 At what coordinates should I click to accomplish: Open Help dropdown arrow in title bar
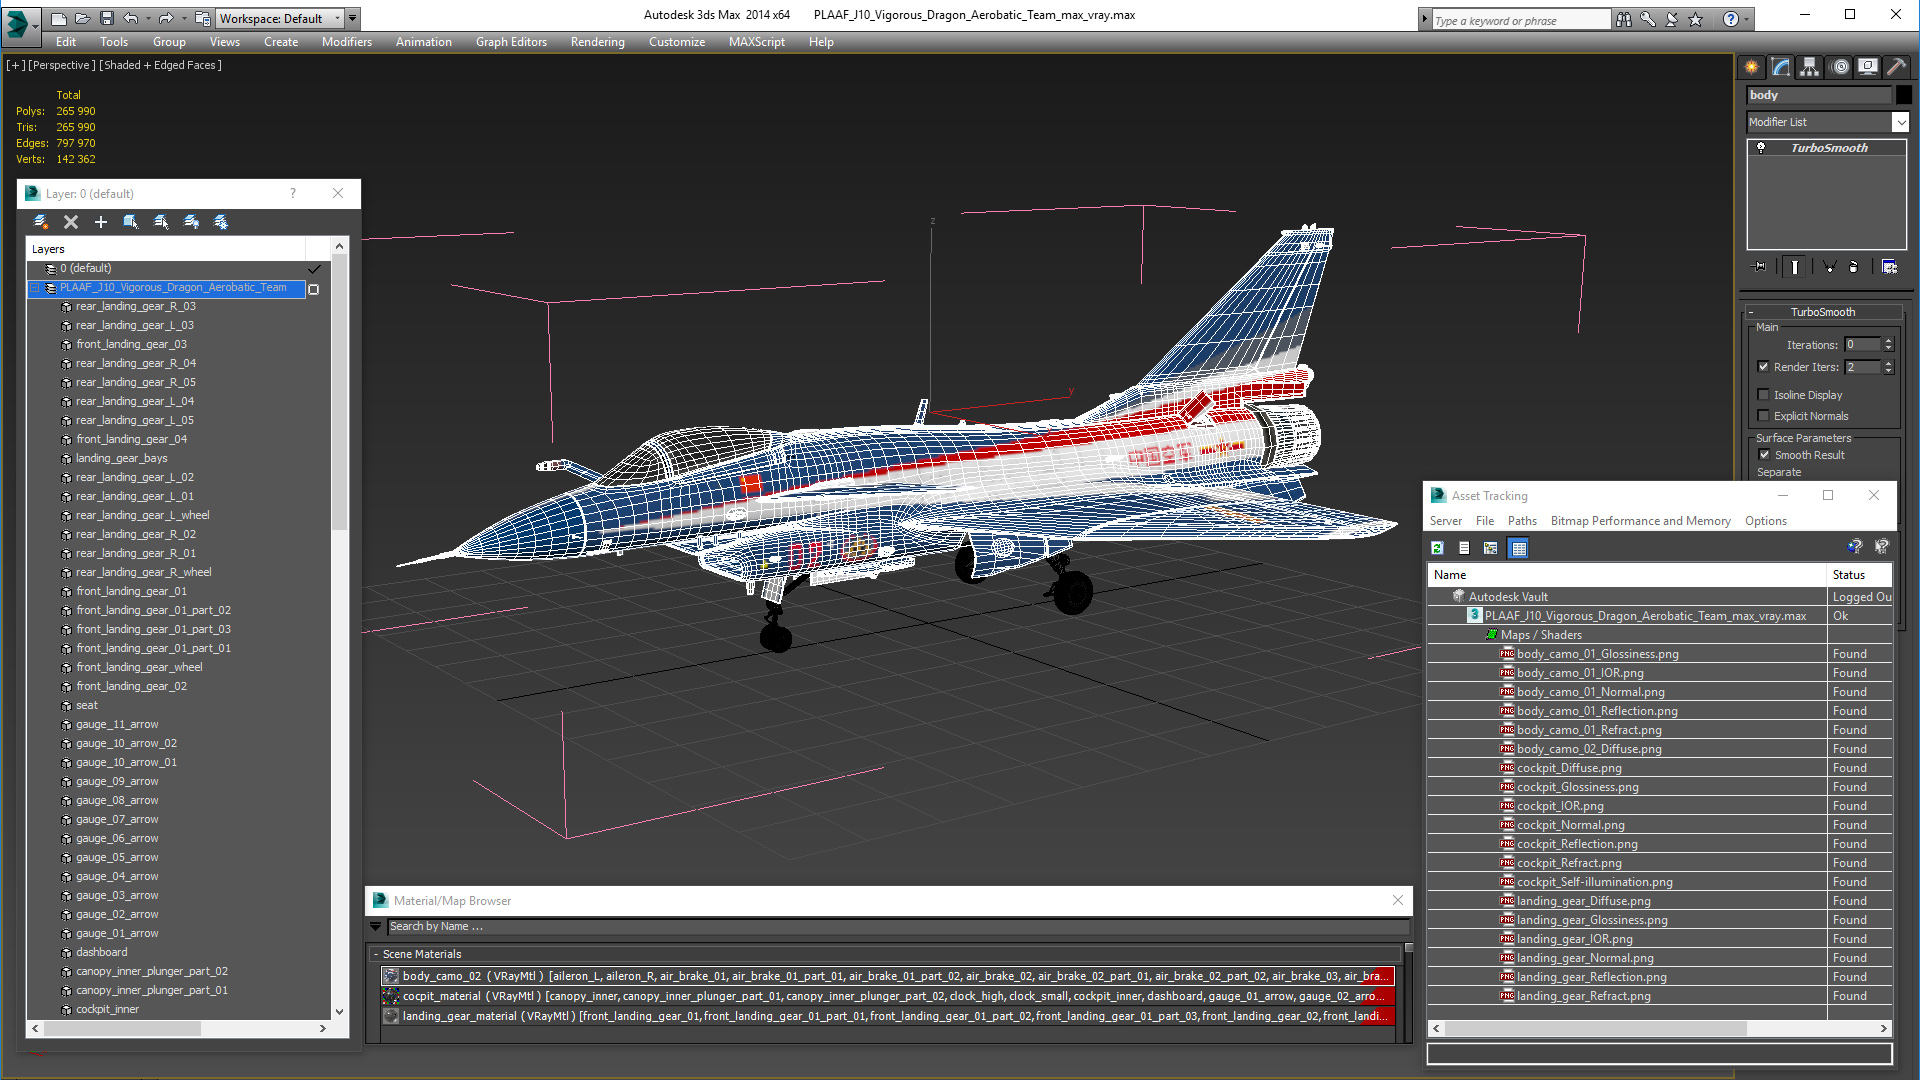click(x=1747, y=19)
